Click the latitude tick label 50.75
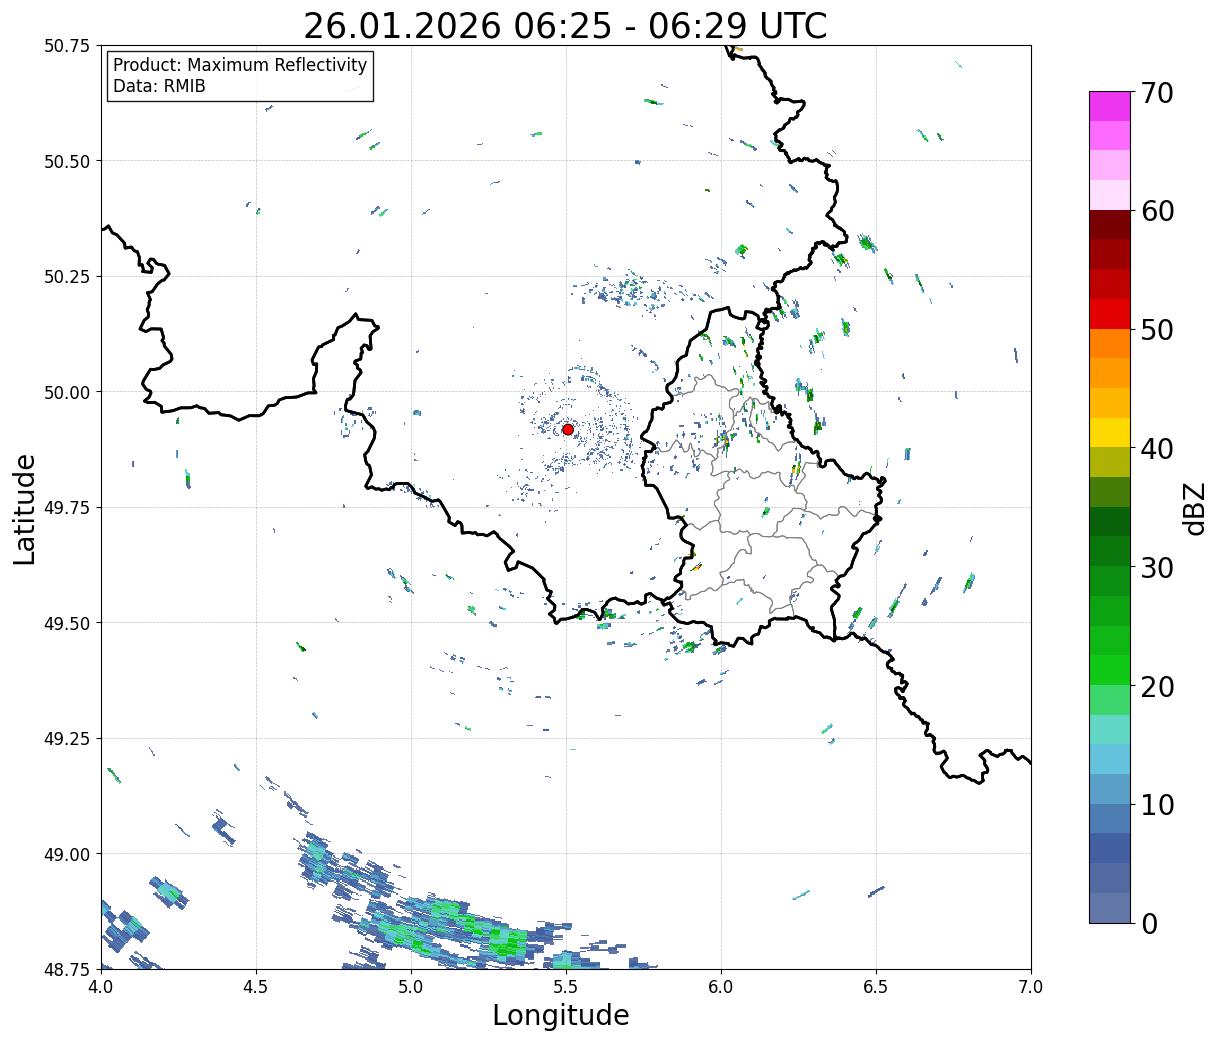The image size is (1219, 1040). (67, 46)
